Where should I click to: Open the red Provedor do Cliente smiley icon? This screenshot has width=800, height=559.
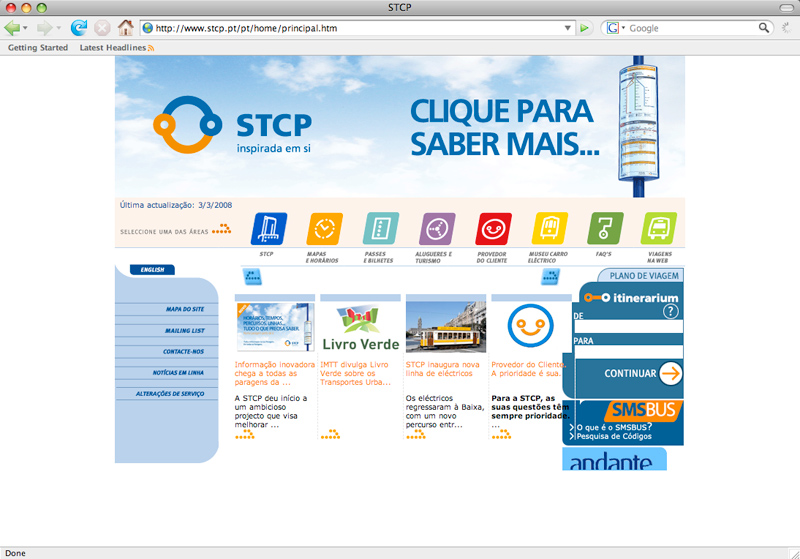493,228
